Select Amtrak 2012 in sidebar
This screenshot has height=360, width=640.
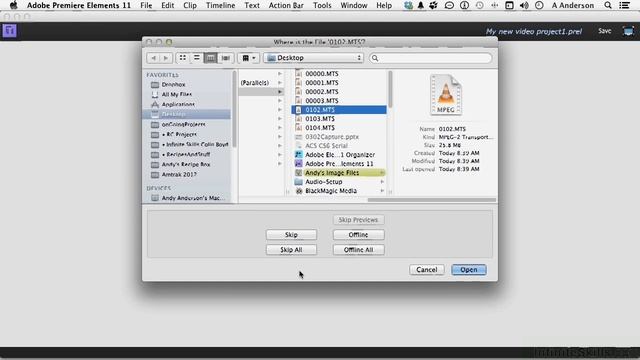pos(179,175)
